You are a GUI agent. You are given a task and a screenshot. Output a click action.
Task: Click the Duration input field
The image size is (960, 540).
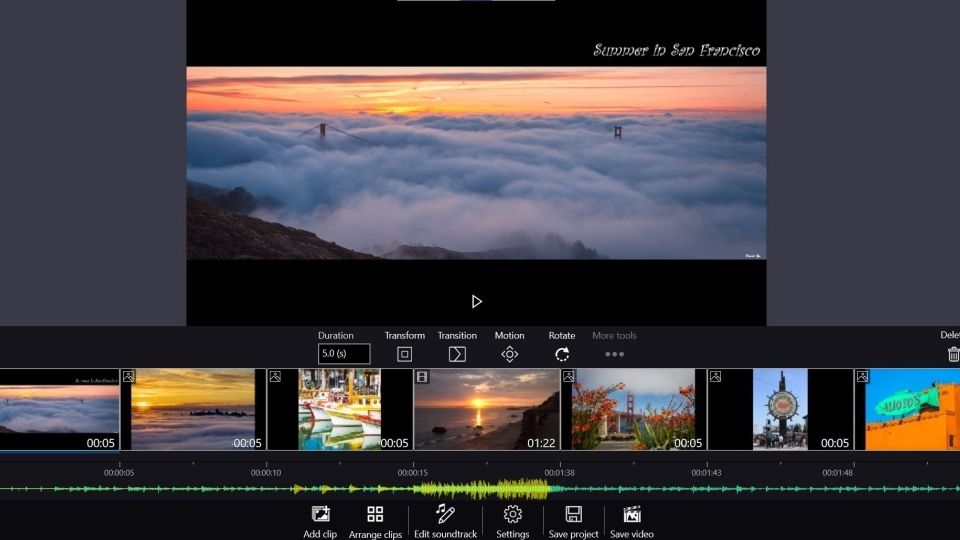coord(344,354)
